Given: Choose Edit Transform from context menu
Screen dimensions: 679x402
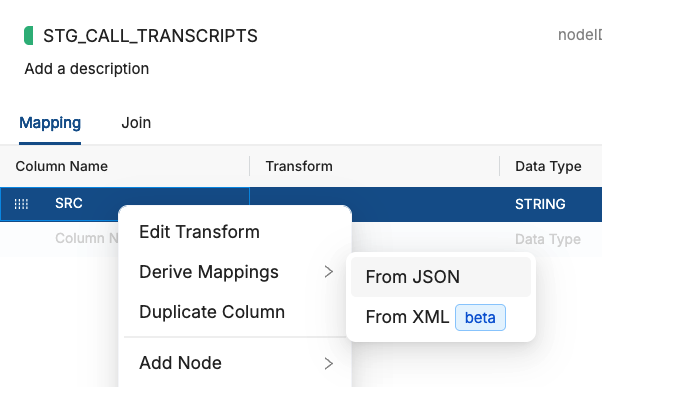Looking at the screenshot, I should point(199,232).
